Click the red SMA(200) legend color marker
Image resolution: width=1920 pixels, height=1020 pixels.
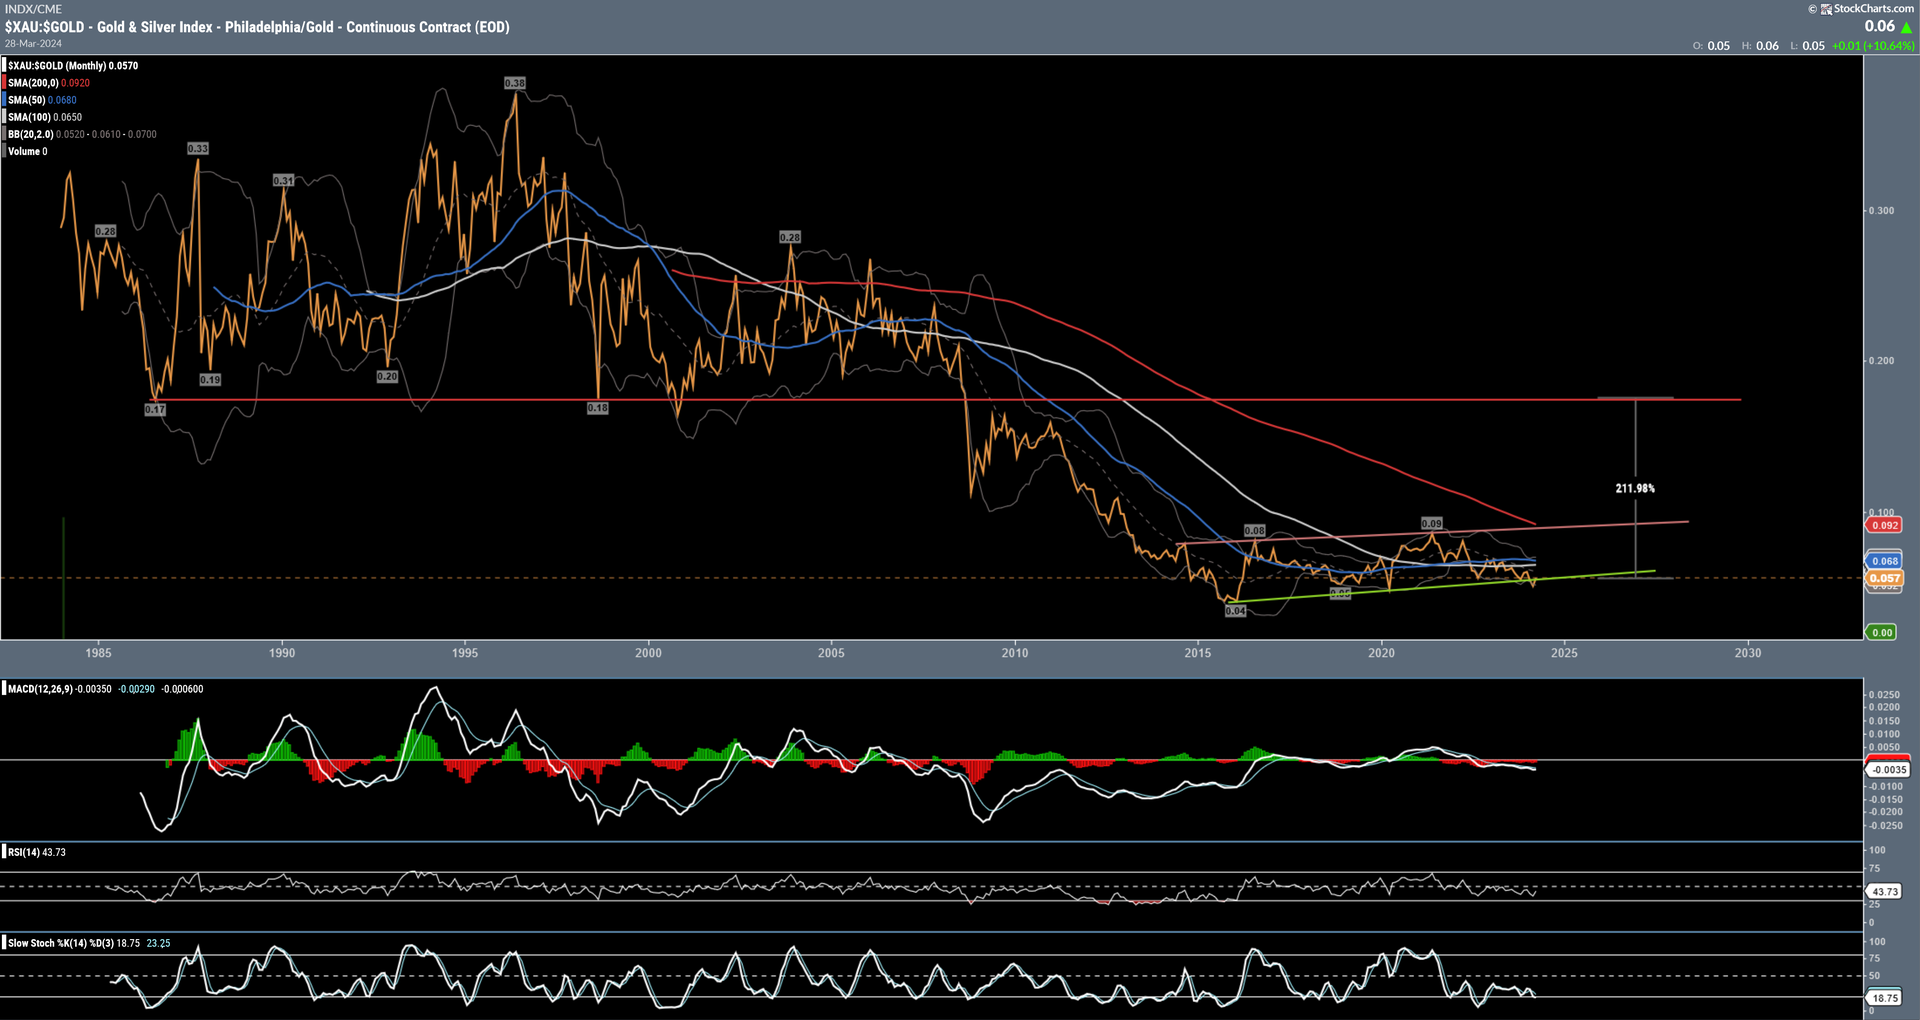click(5, 83)
